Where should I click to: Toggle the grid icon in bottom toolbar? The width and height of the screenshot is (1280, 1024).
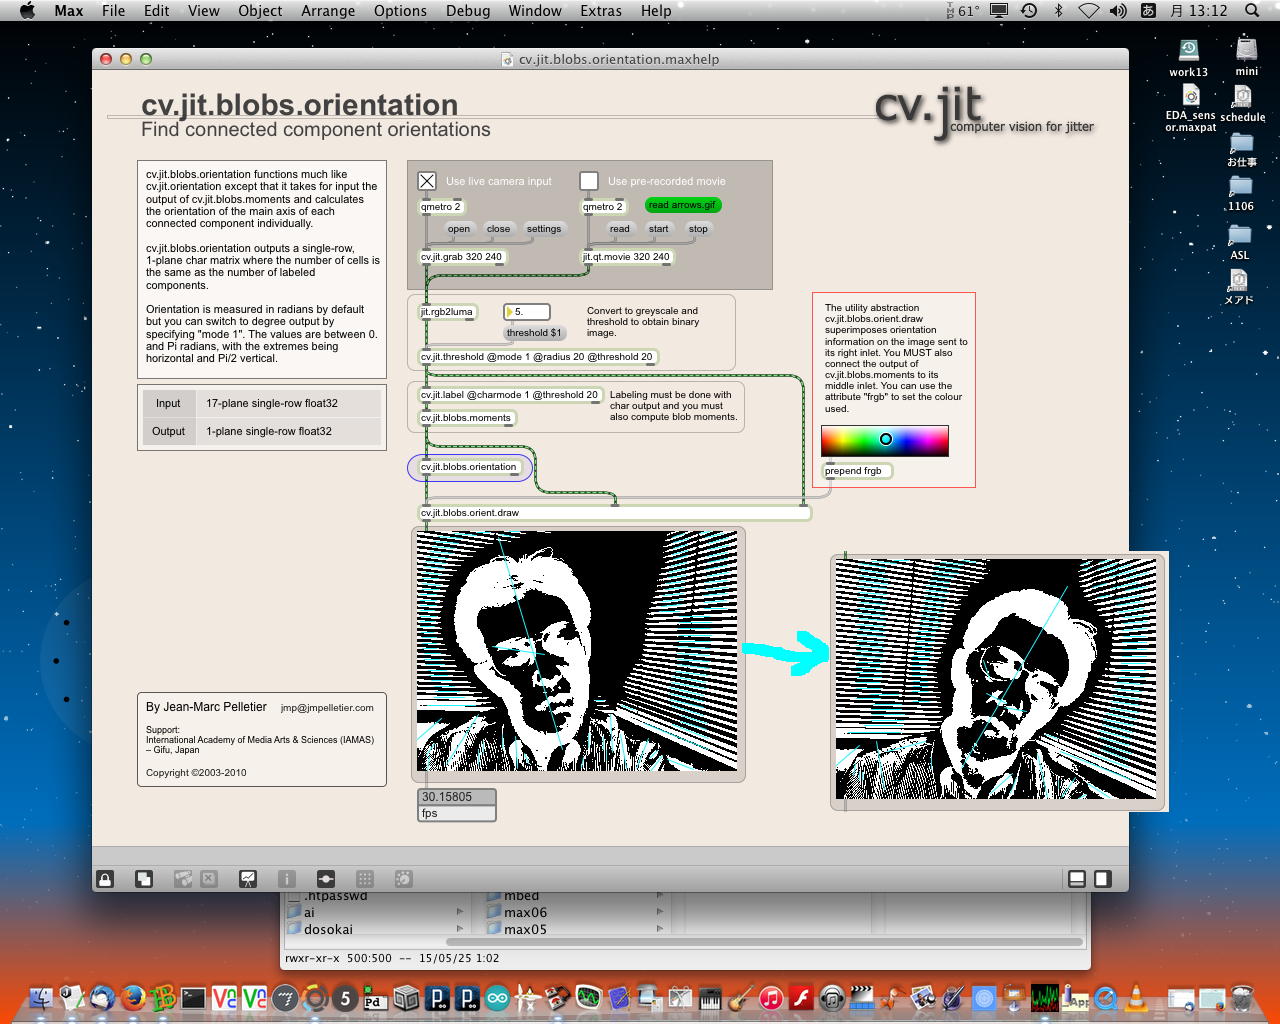click(365, 879)
